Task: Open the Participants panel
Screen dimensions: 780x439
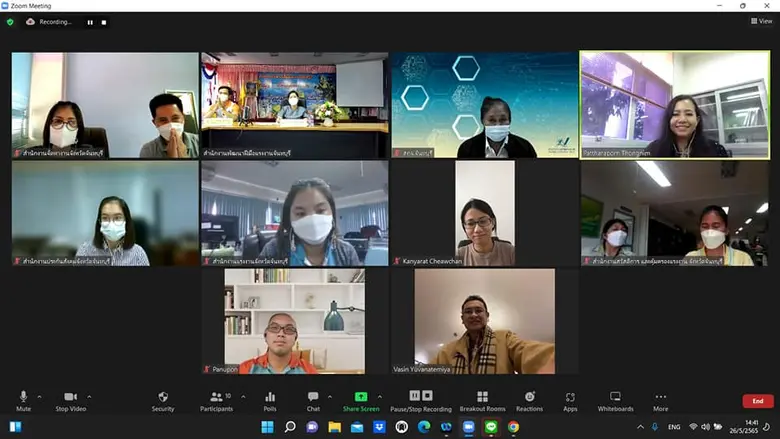Action: click(x=216, y=399)
